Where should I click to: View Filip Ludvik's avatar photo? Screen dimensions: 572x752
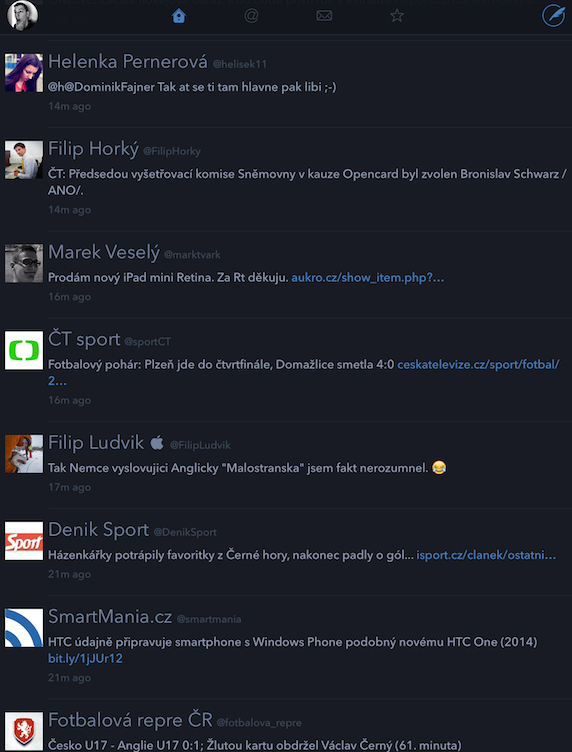click(24, 454)
